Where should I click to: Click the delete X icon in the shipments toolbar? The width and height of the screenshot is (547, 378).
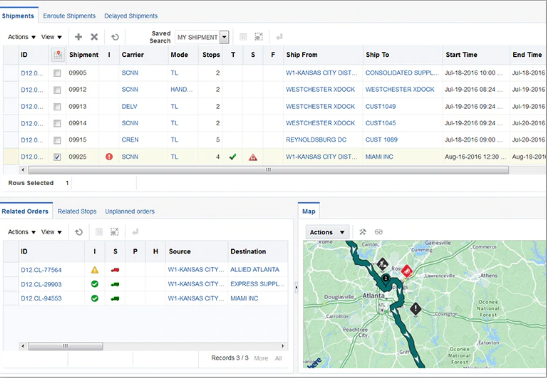click(x=94, y=37)
